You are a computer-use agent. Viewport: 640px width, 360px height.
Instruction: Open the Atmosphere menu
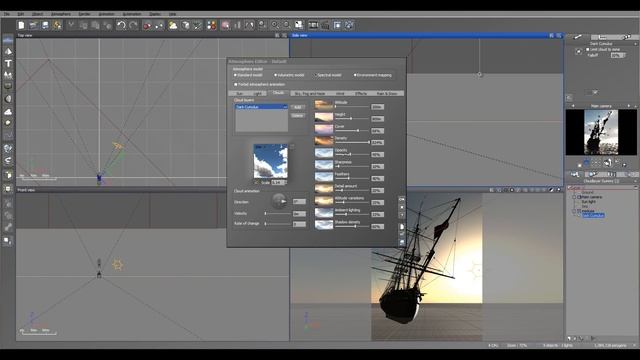pyautogui.click(x=61, y=14)
